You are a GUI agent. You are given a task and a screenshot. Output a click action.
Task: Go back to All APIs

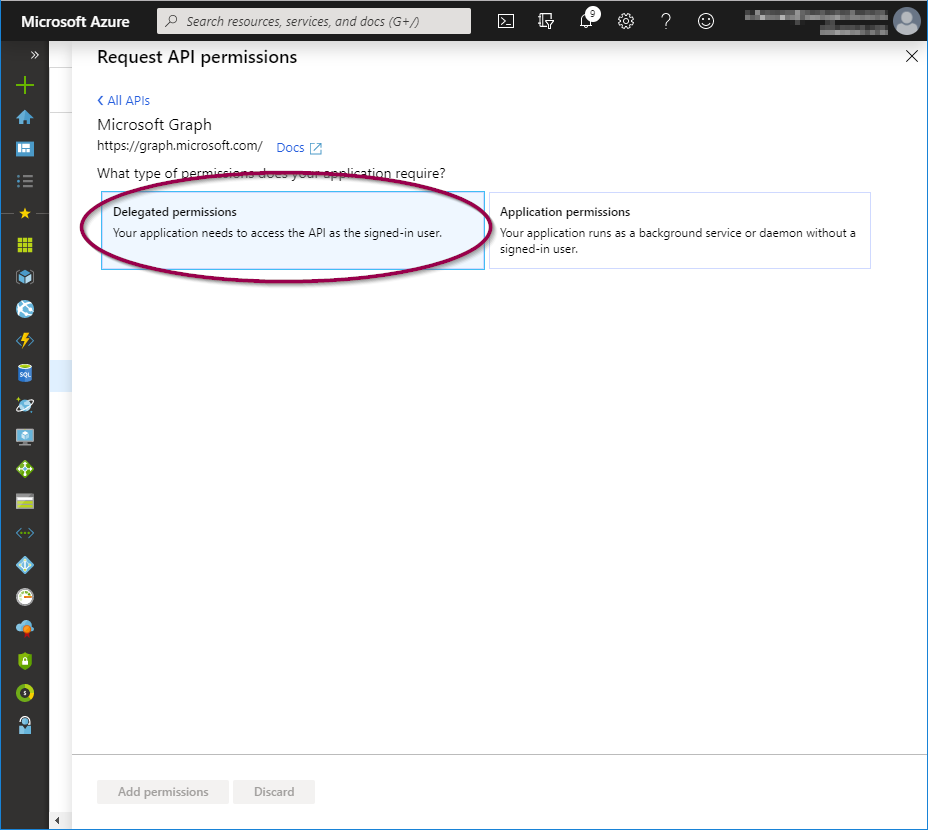(124, 101)
